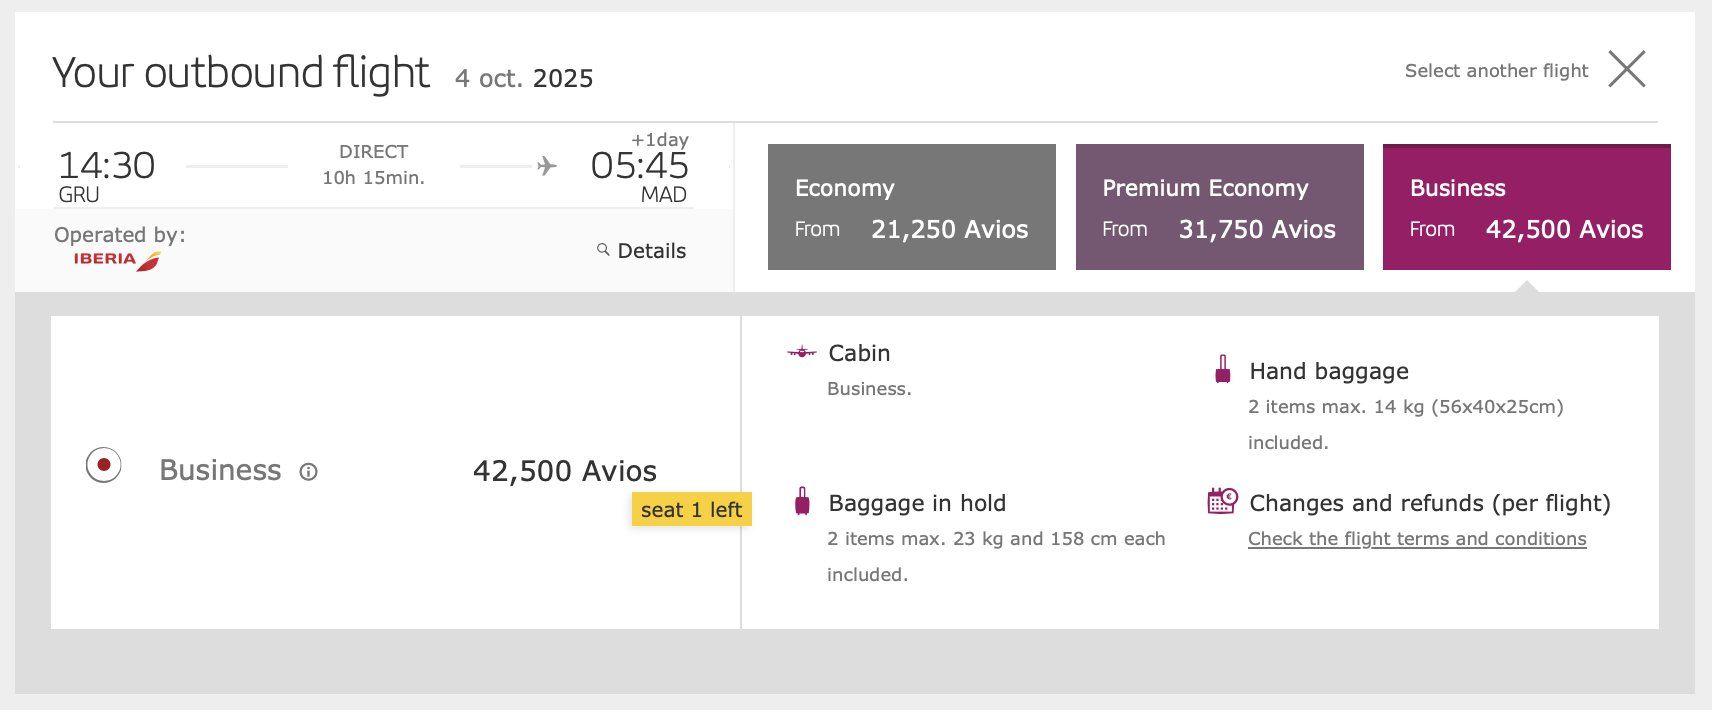
Task: Click the Cabin airplane icon
Action: click(x=802, y=352)
